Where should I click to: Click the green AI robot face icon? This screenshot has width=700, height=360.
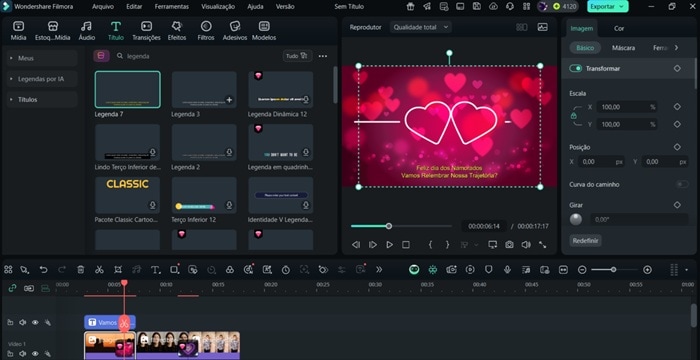[x=414, y=269]
